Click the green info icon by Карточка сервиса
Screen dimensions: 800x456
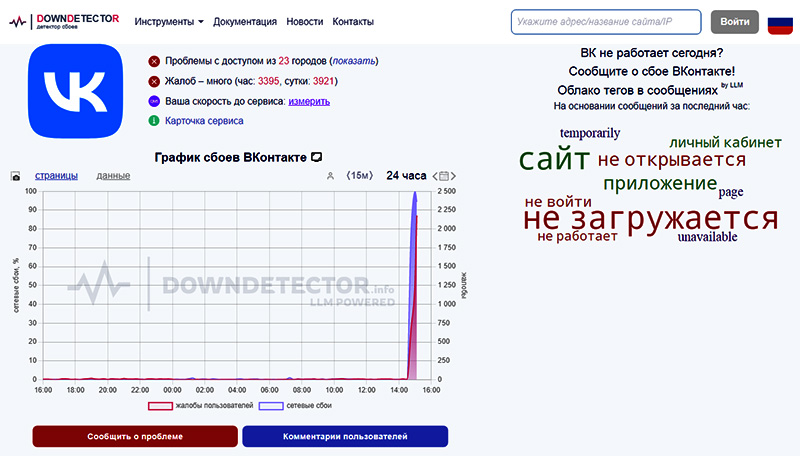pyautogui.click(x=154, y=121)
